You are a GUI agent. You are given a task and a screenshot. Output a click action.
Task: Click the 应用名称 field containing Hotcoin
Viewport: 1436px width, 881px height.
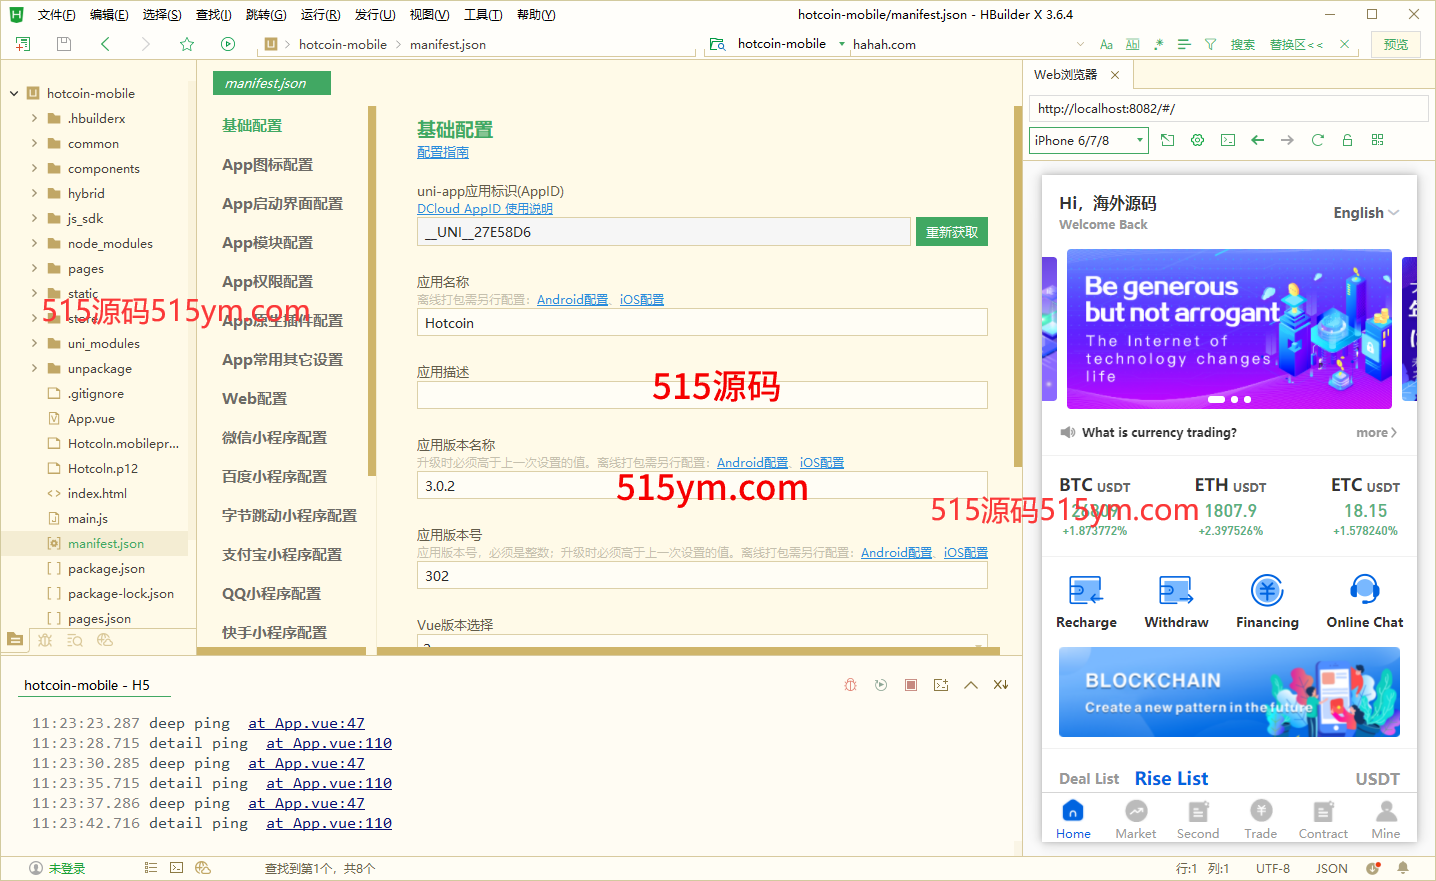click(701, 323)
